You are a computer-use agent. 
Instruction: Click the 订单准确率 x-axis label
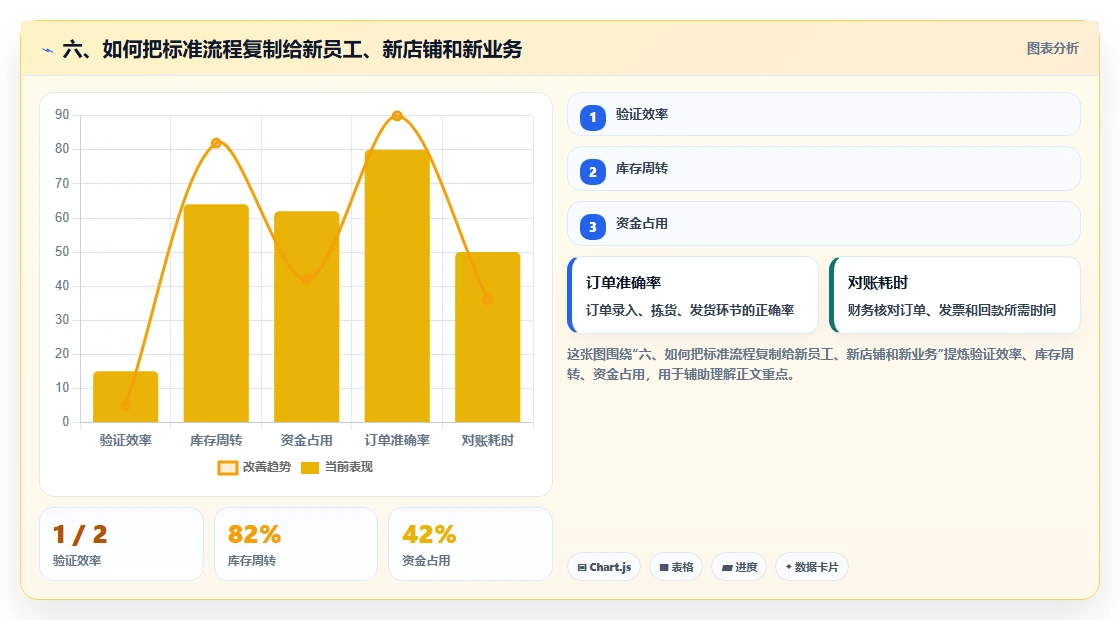point(397,440)
